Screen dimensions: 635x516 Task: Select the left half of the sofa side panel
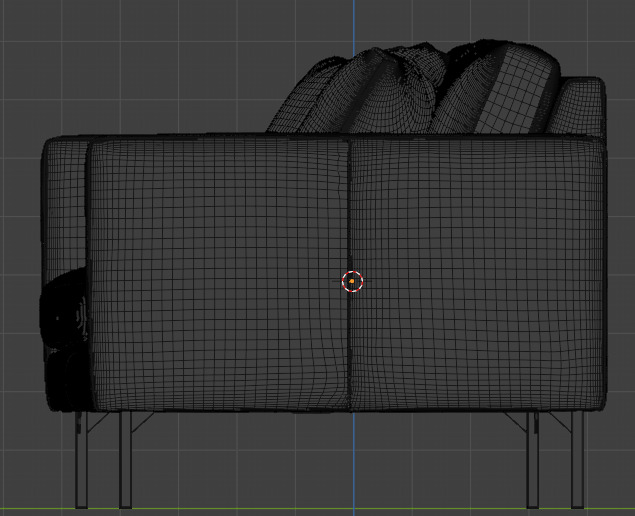point(218,275)
